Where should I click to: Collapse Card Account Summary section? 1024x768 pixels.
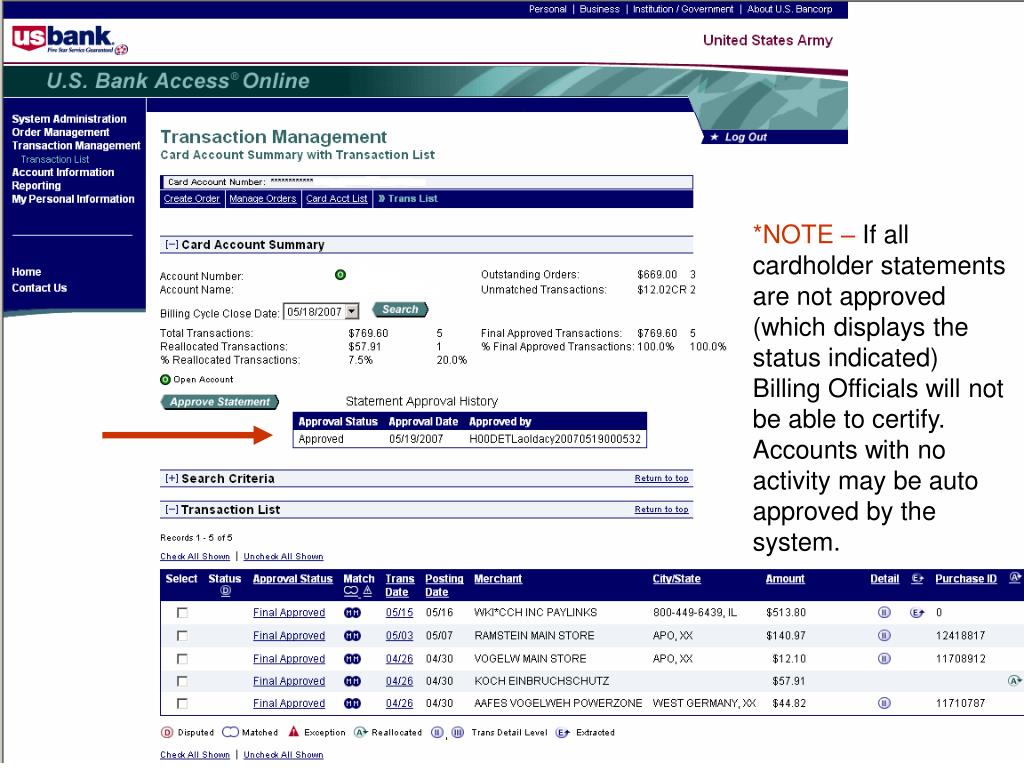click(x=172, y=244)
